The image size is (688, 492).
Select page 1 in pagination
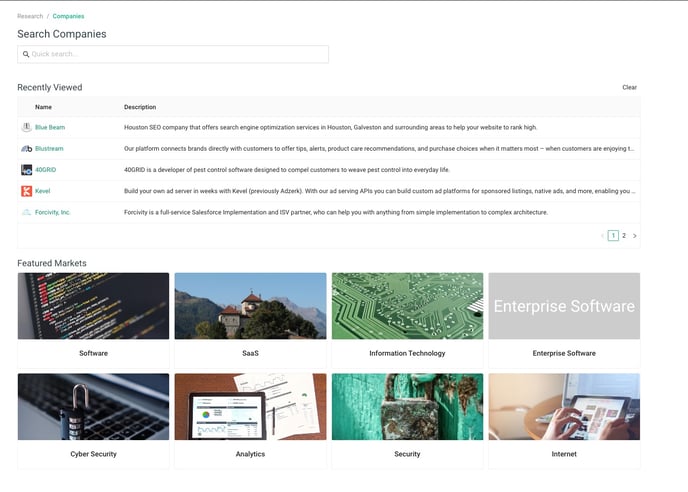click(x=613, y=236)
